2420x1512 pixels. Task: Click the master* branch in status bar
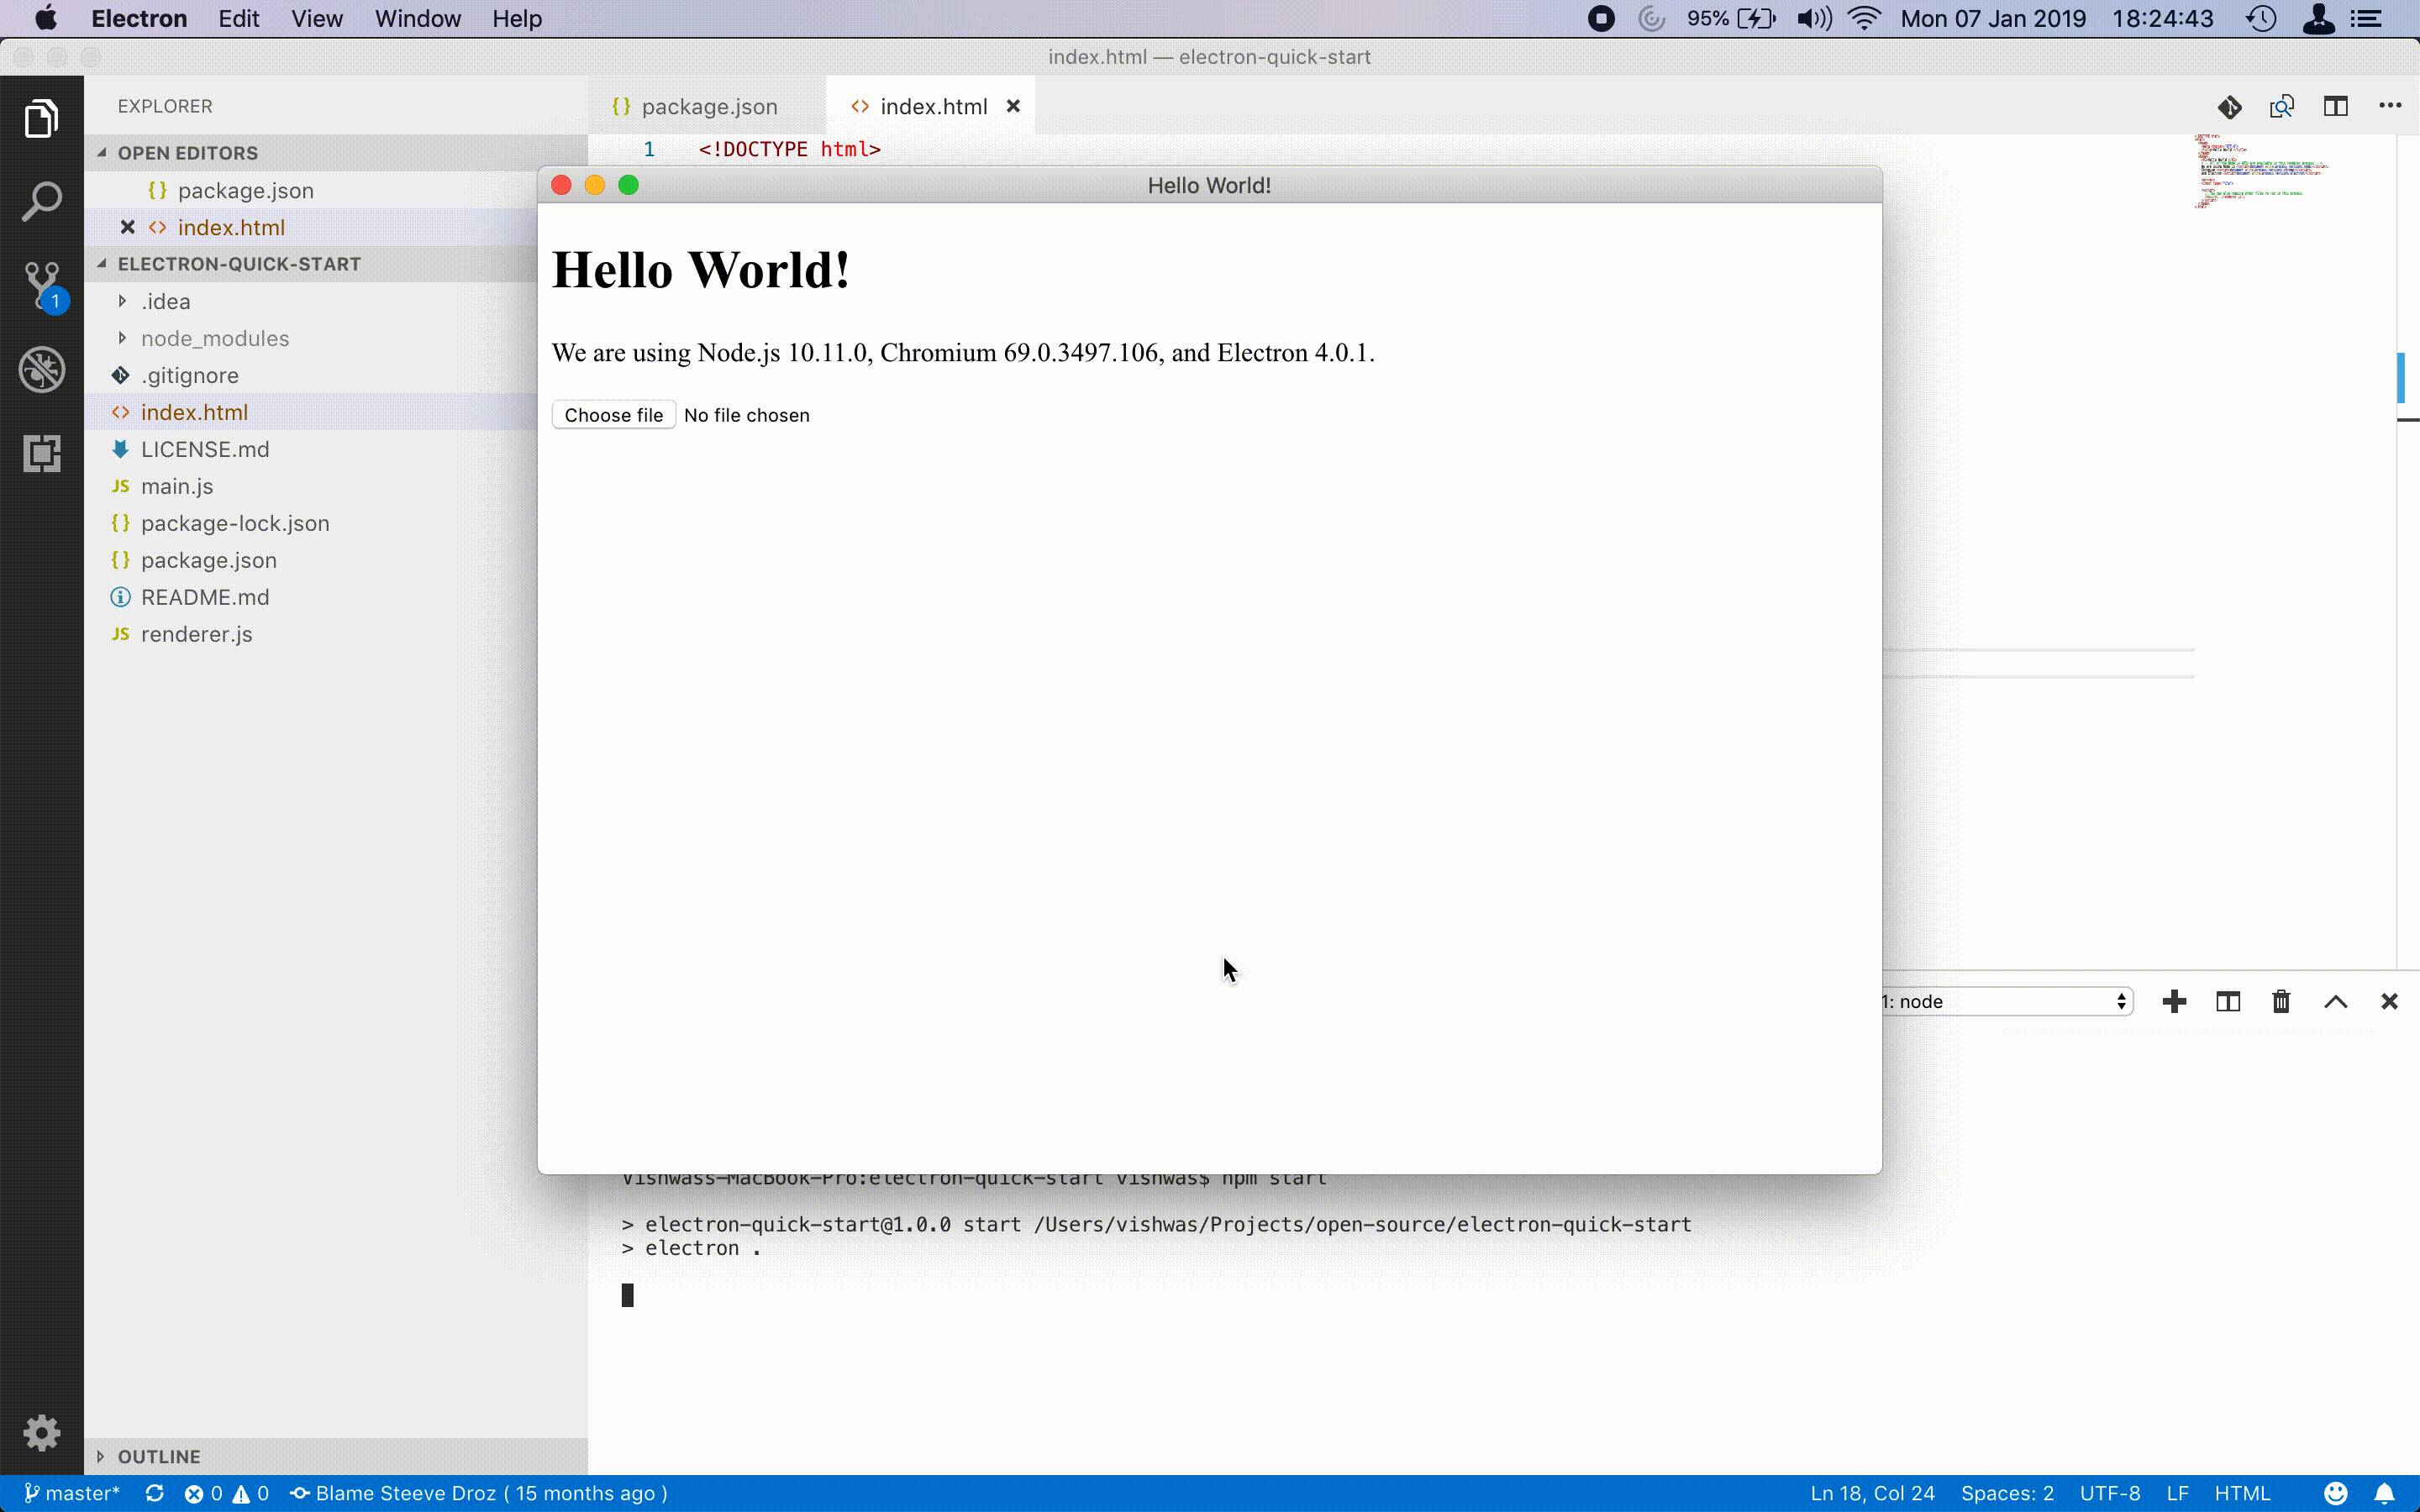pyautogui.click(x=72, y=1493)
